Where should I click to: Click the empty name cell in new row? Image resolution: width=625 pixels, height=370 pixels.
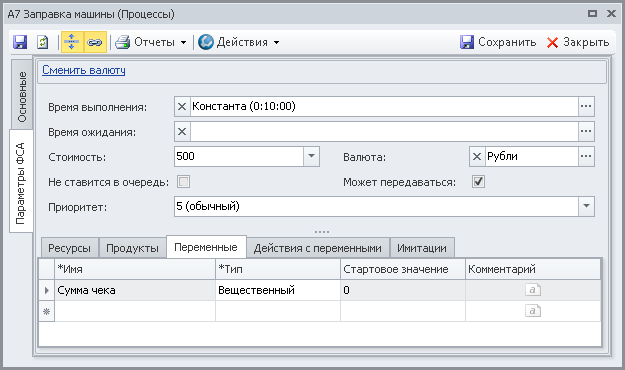[135, 311]
